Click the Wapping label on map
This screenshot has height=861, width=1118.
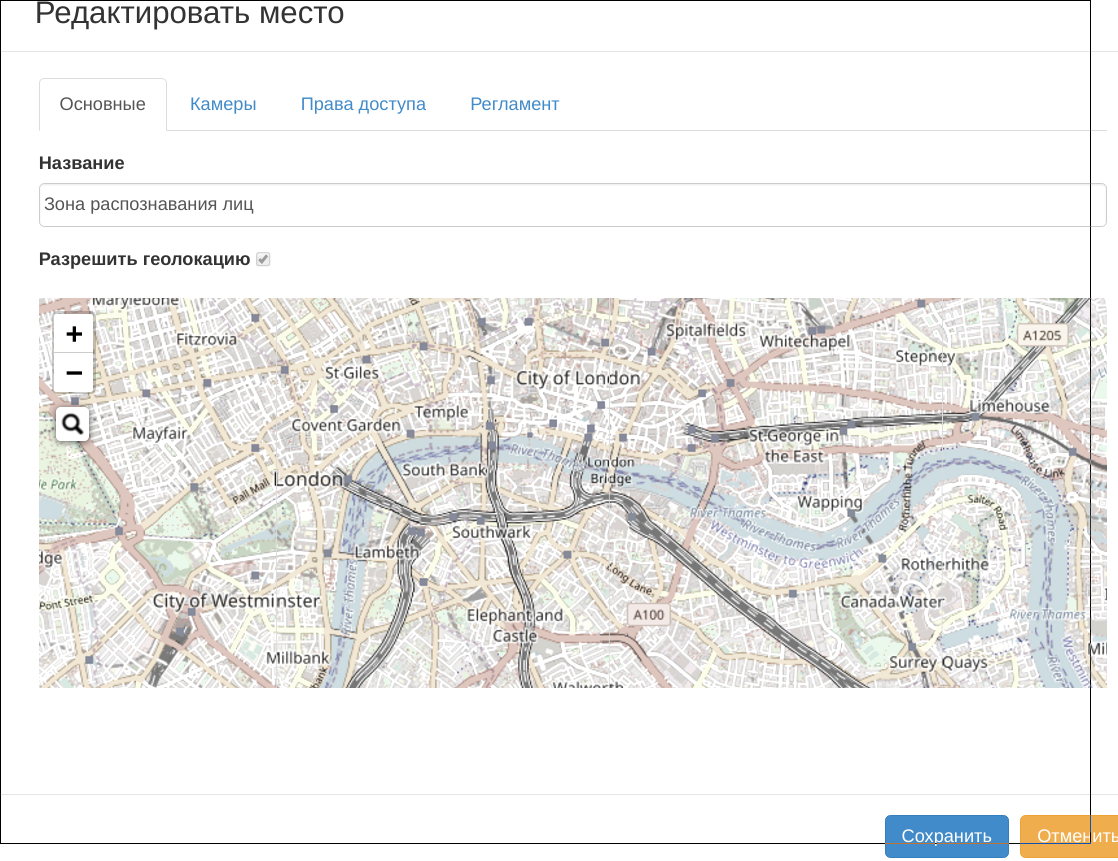[829, 502]
